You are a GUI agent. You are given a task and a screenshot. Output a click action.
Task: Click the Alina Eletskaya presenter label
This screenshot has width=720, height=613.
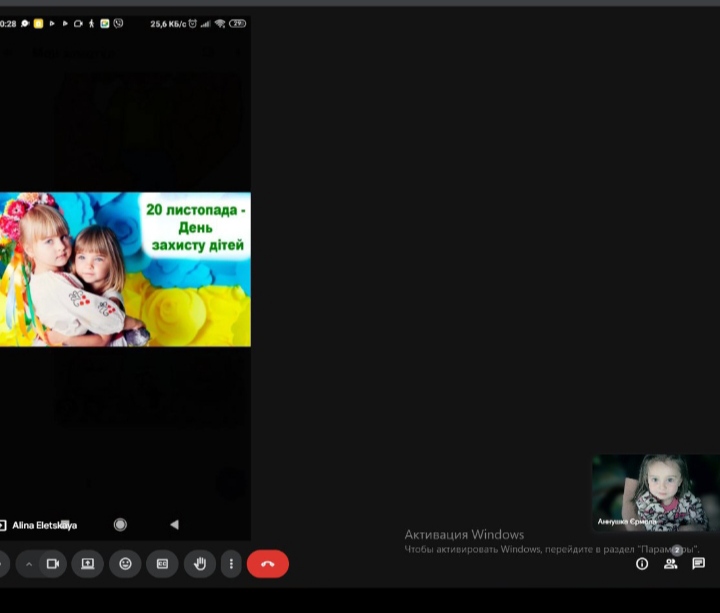click(x=44, y=525)
